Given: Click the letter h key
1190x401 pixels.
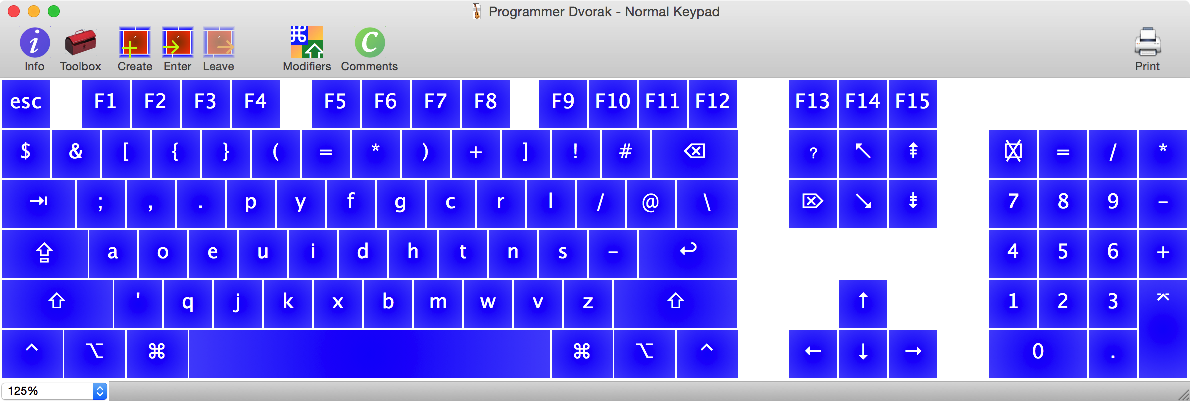Looking at the screenshot, I should (414, 254).
